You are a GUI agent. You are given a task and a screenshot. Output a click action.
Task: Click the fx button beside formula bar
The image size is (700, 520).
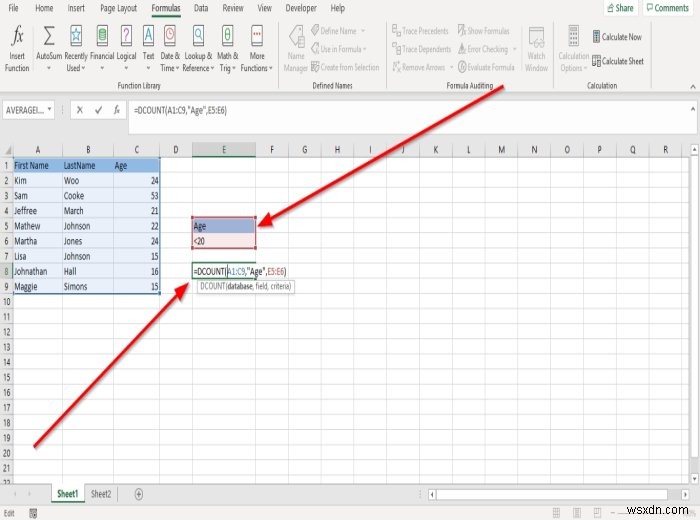click(x=117, y=110)
